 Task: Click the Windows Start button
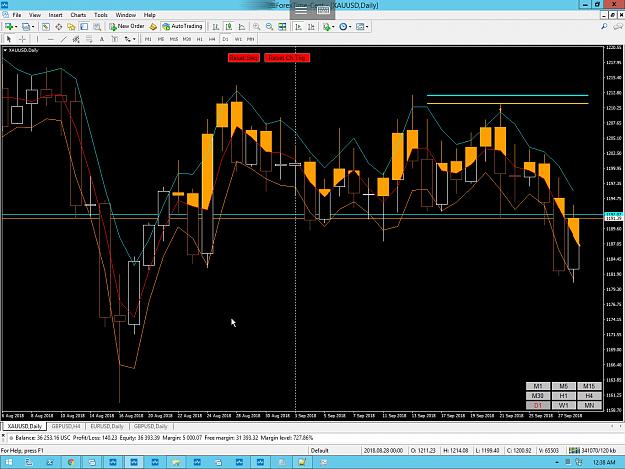pos(8,462)
